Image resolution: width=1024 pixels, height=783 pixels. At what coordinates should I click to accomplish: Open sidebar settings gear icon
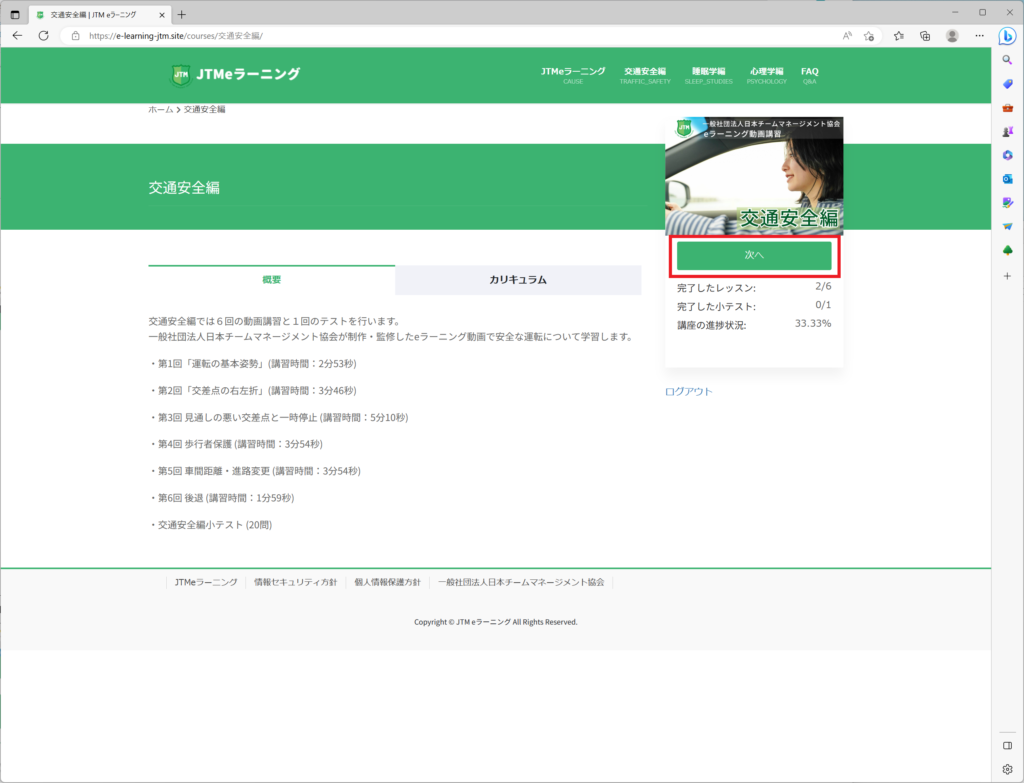tap(1007, 769)
